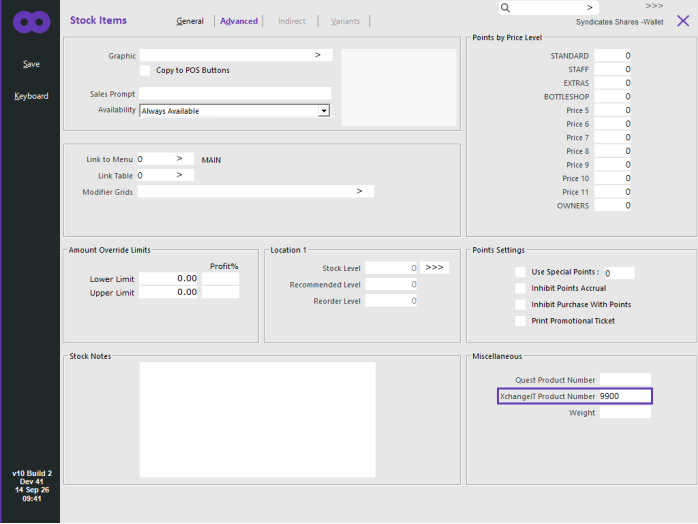This screenshot has height=524, width=698.
Task: Open the Keyboard option in sidebar
Action: coord(31,96)
